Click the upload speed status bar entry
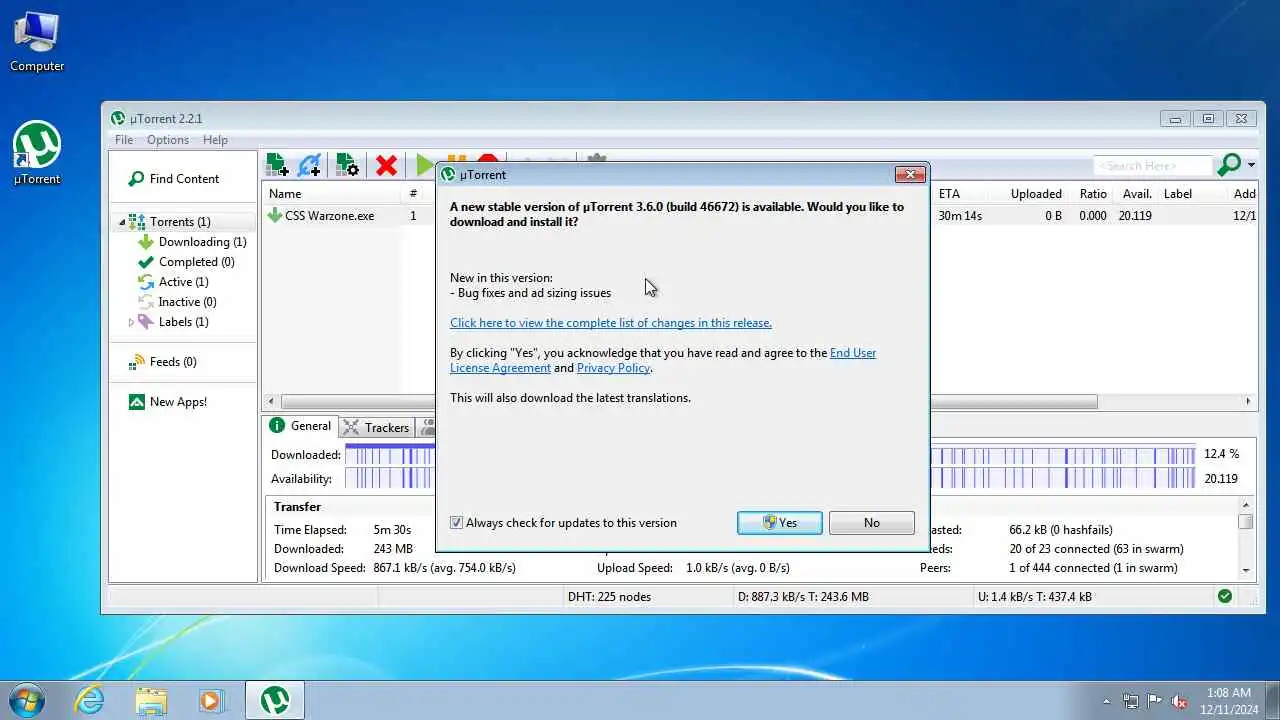 click(1035, 597)
